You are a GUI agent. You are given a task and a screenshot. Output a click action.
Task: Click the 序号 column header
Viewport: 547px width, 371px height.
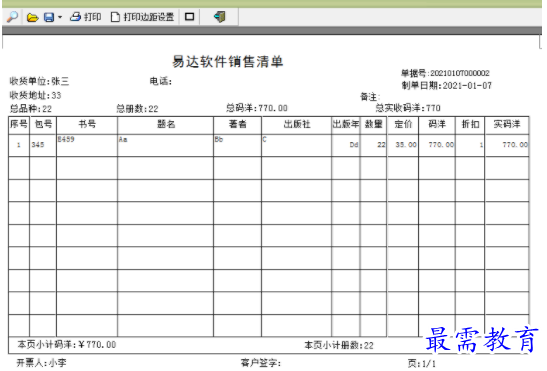19,124
